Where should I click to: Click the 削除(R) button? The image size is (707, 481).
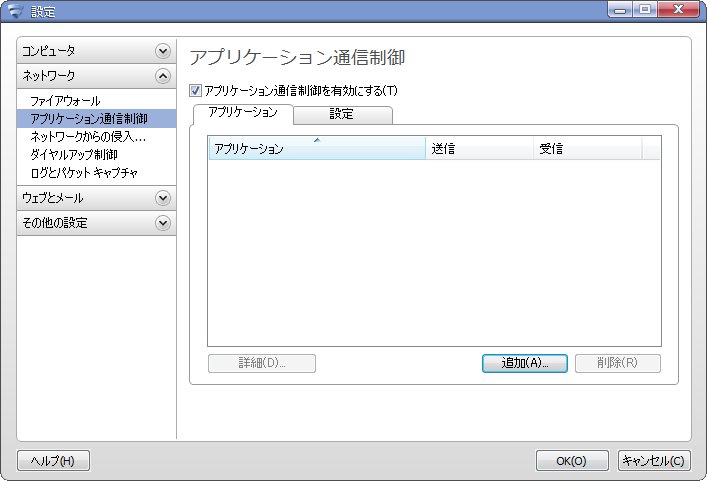point(618,363)
